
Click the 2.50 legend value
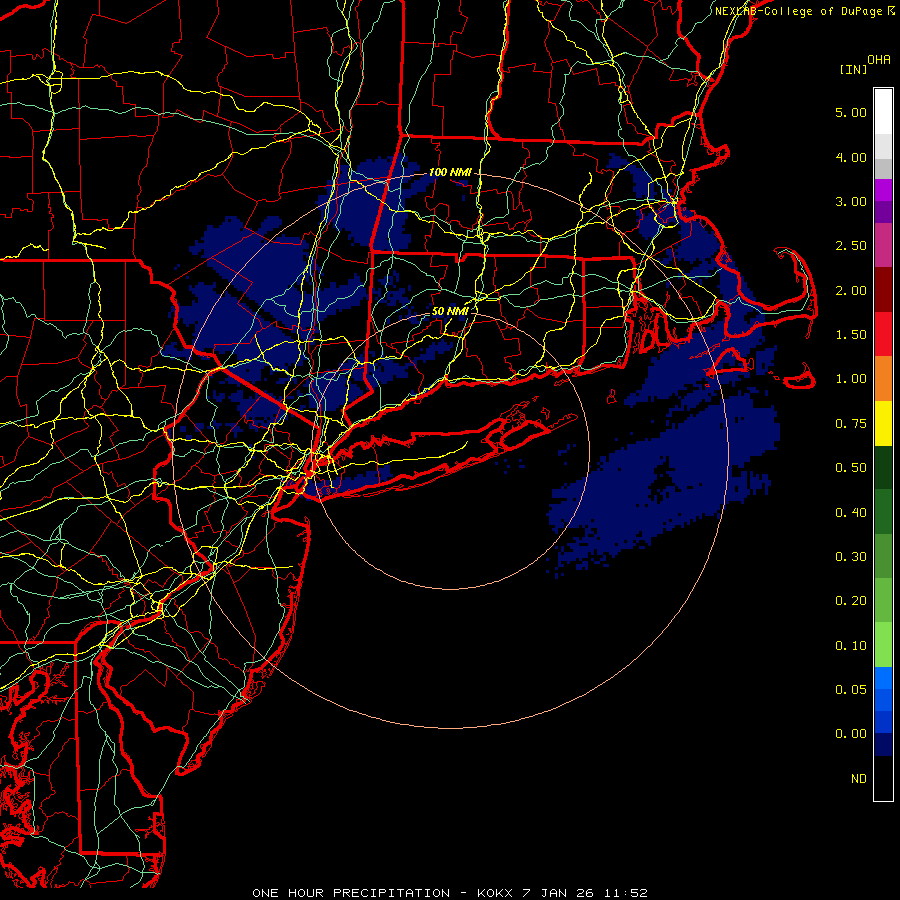[x=851, y=246]
